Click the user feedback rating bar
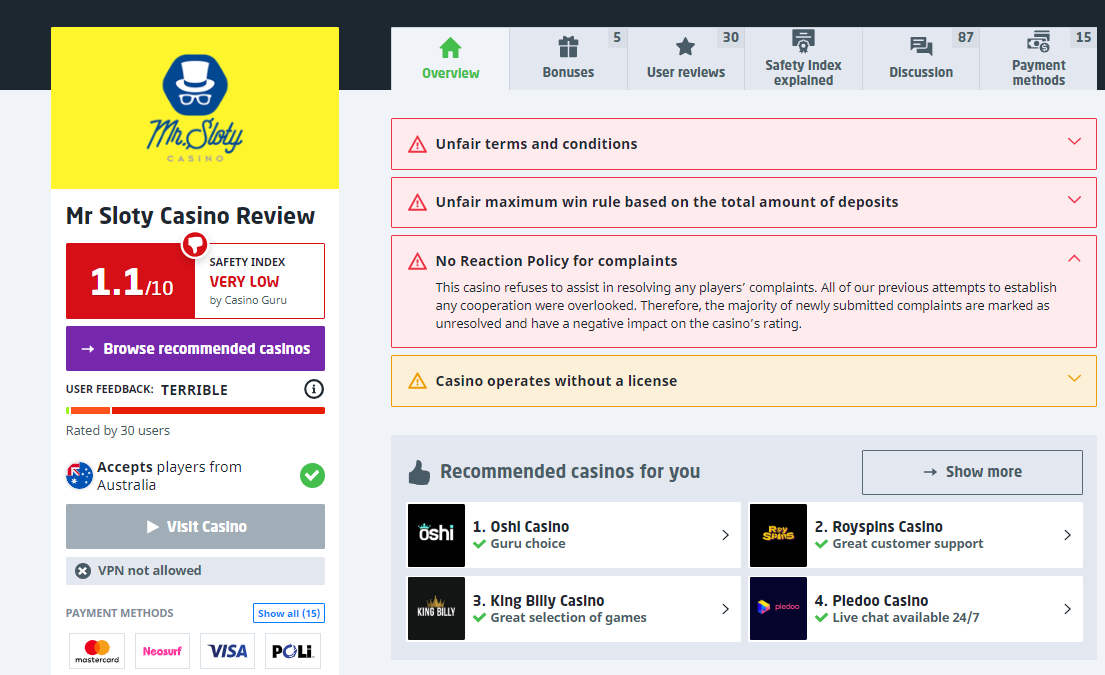The width and height of the screenshot is (1105, 675). 195,410
